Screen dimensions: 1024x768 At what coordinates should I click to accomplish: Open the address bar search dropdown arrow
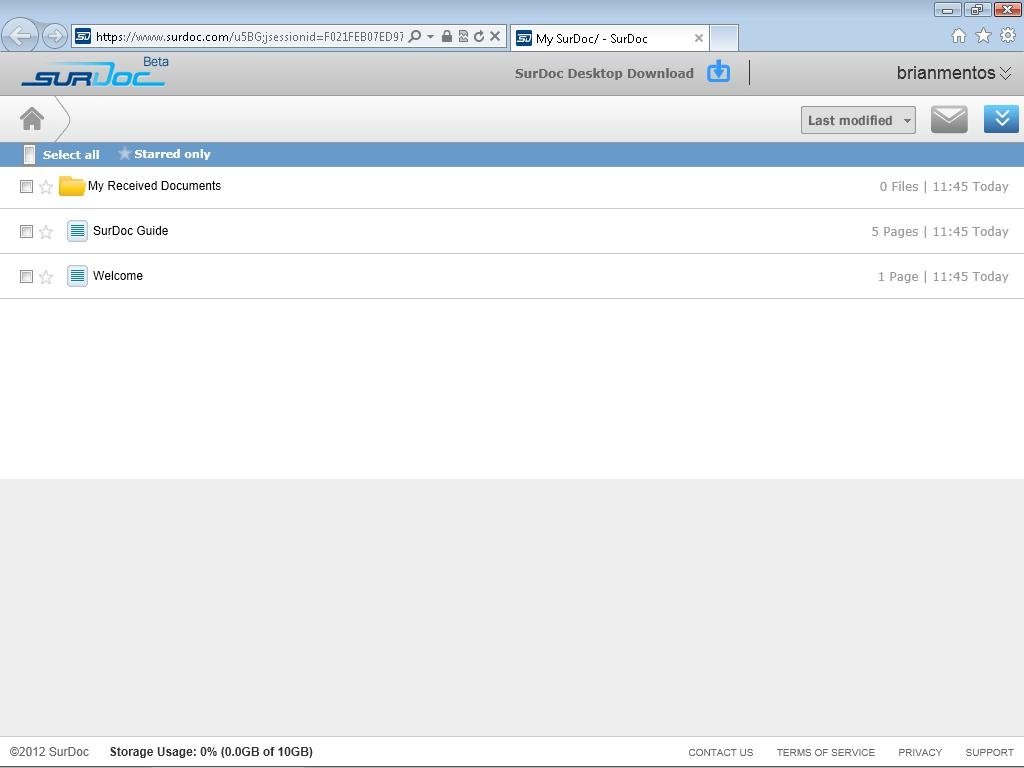(x=430, y=37)
